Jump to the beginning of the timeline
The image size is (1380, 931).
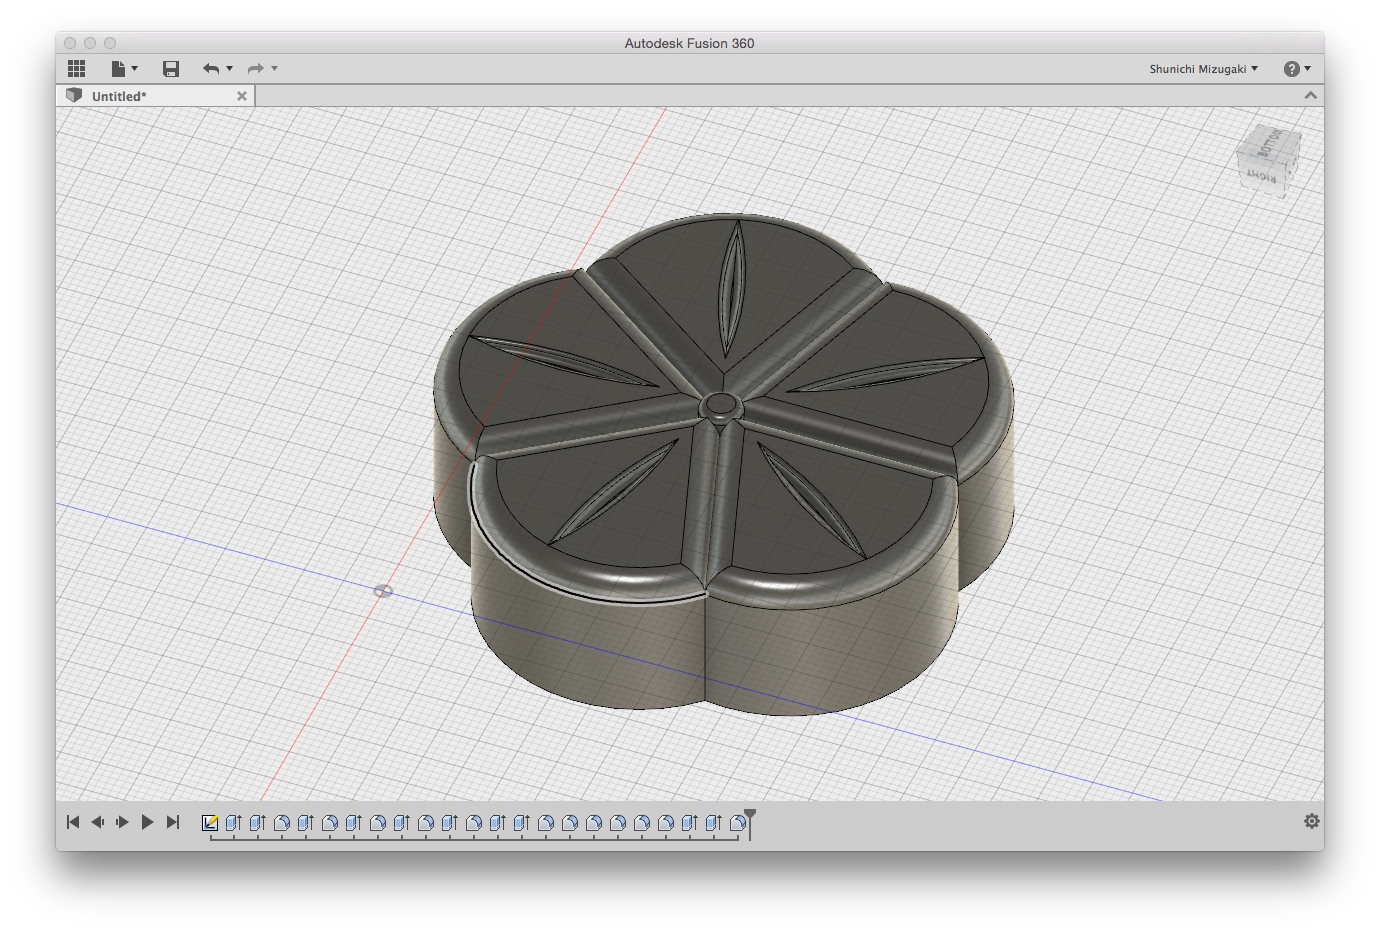[x=73, y=822]
